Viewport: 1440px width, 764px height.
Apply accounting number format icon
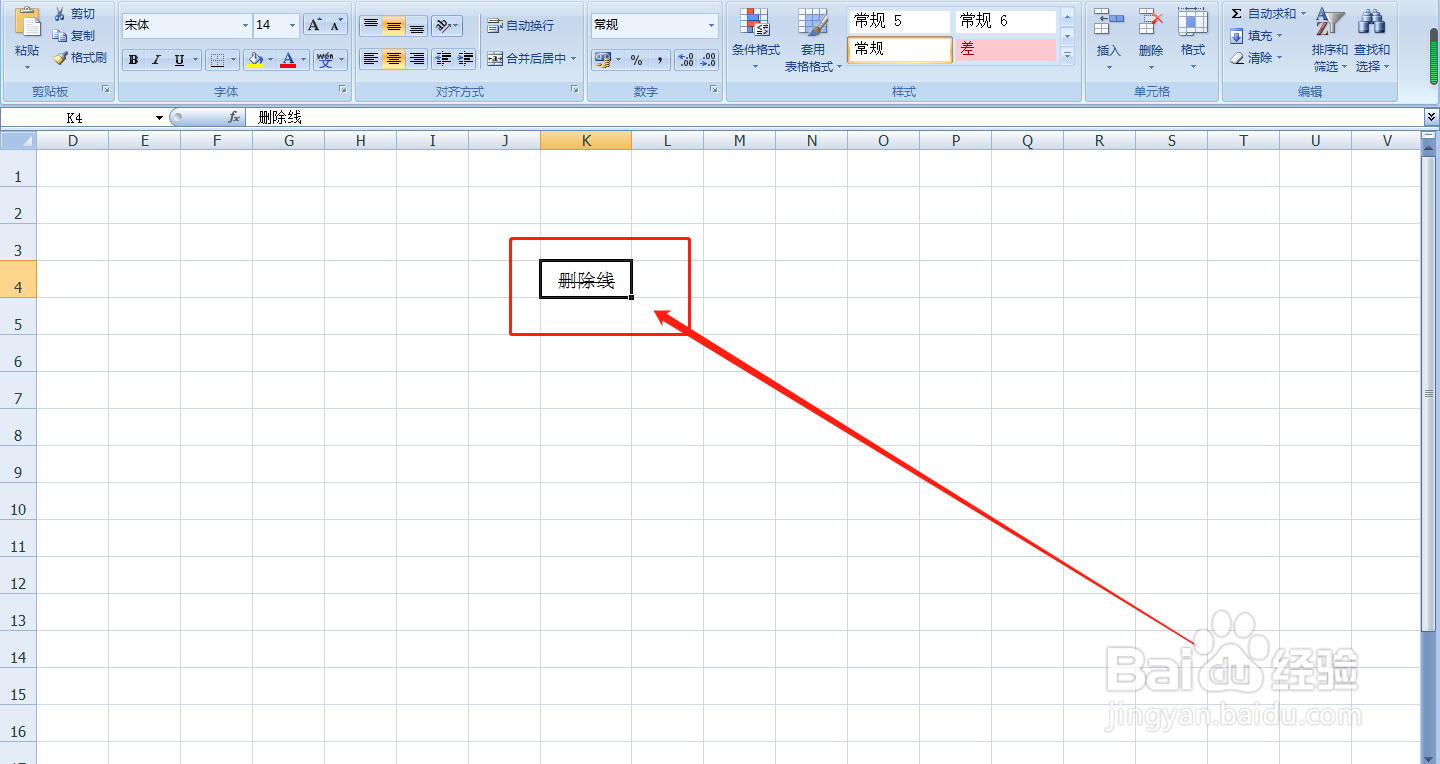(x=602, y=60)
